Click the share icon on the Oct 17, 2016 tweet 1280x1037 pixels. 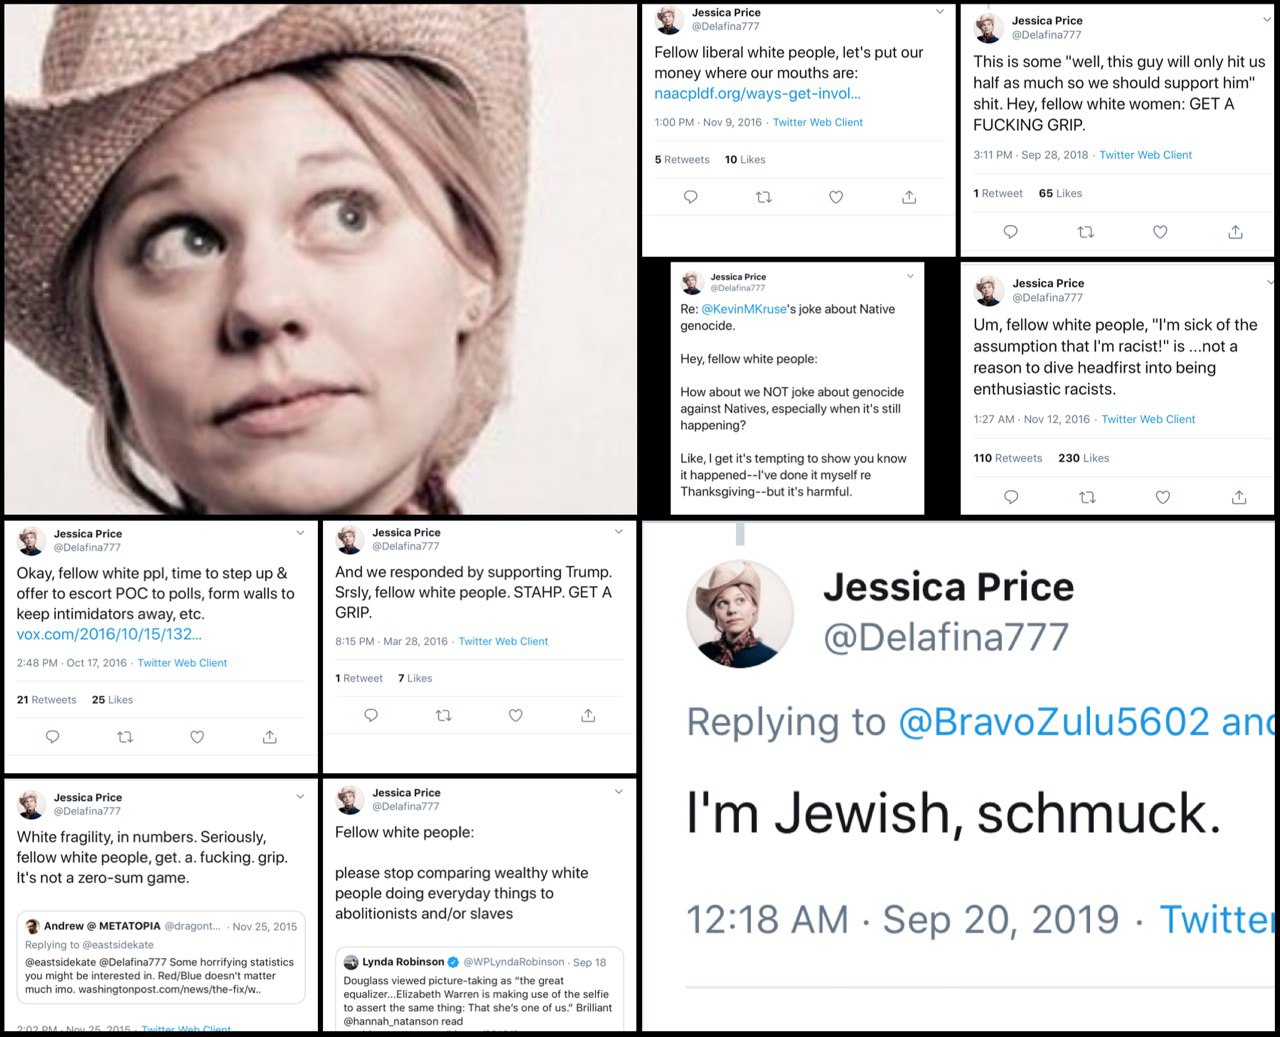point(269,737)
